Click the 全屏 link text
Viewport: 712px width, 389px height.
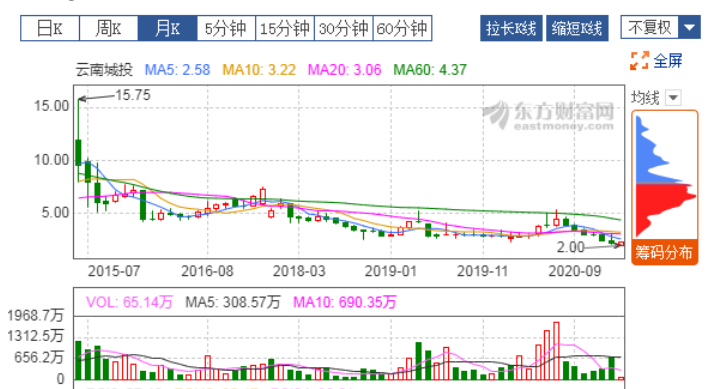pos(668,60)
